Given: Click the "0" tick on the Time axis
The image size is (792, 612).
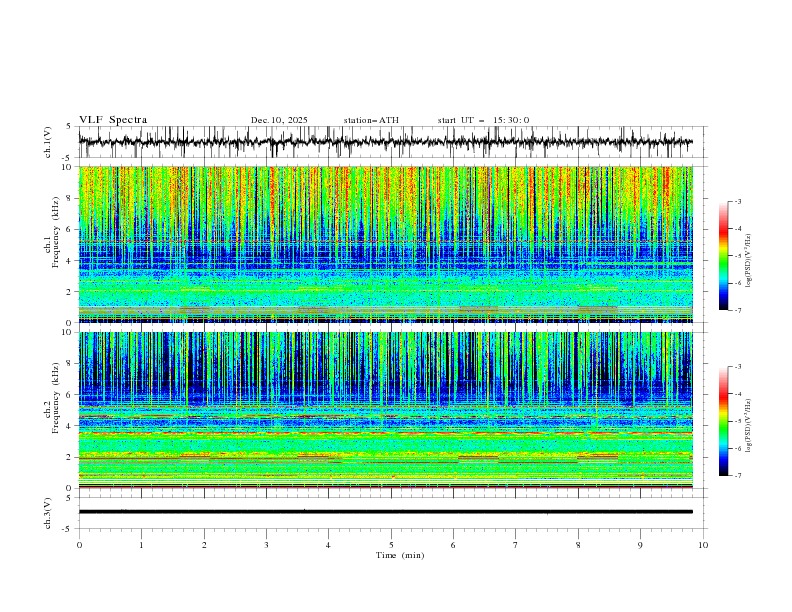Looking at the screenshot, I should (79, 545).
